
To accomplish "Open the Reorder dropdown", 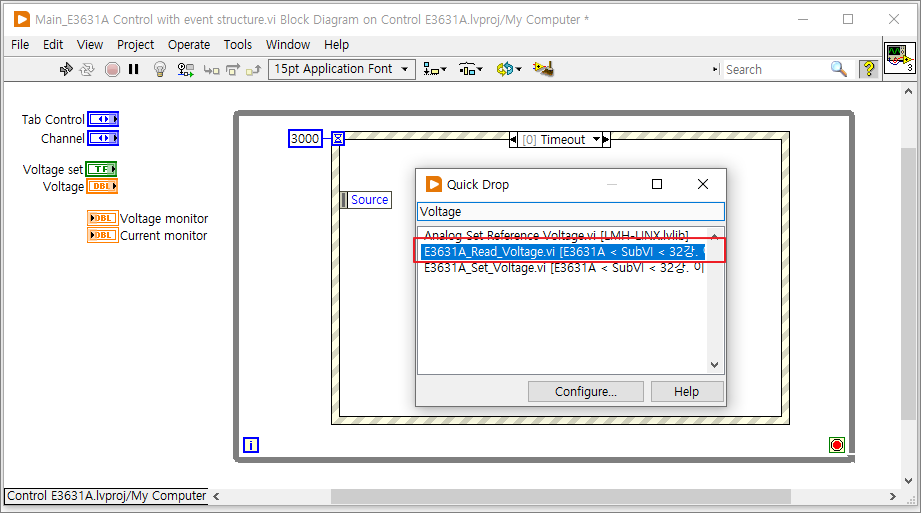I will (x=509, y=69).
